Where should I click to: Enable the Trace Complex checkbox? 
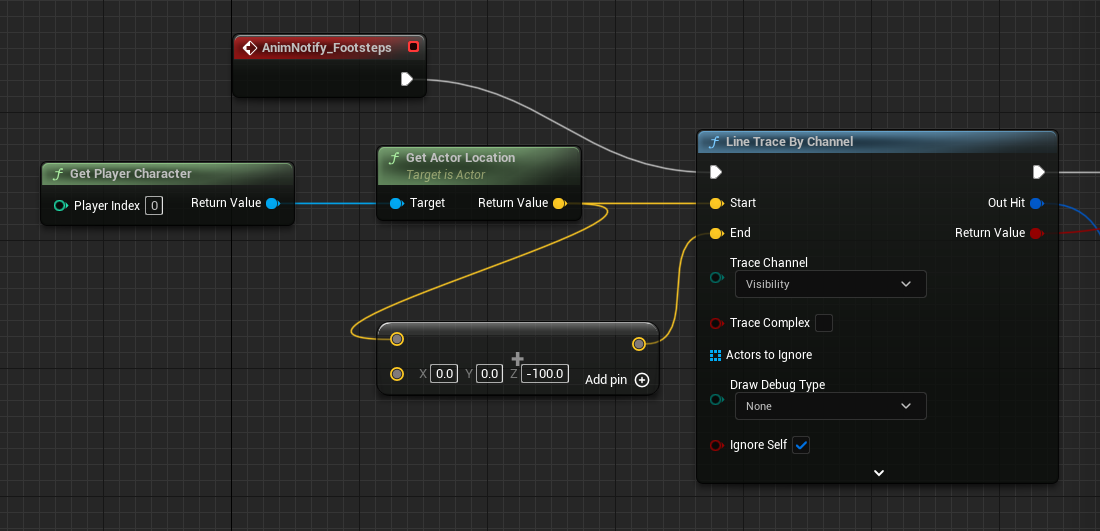(x=824, y=323)
